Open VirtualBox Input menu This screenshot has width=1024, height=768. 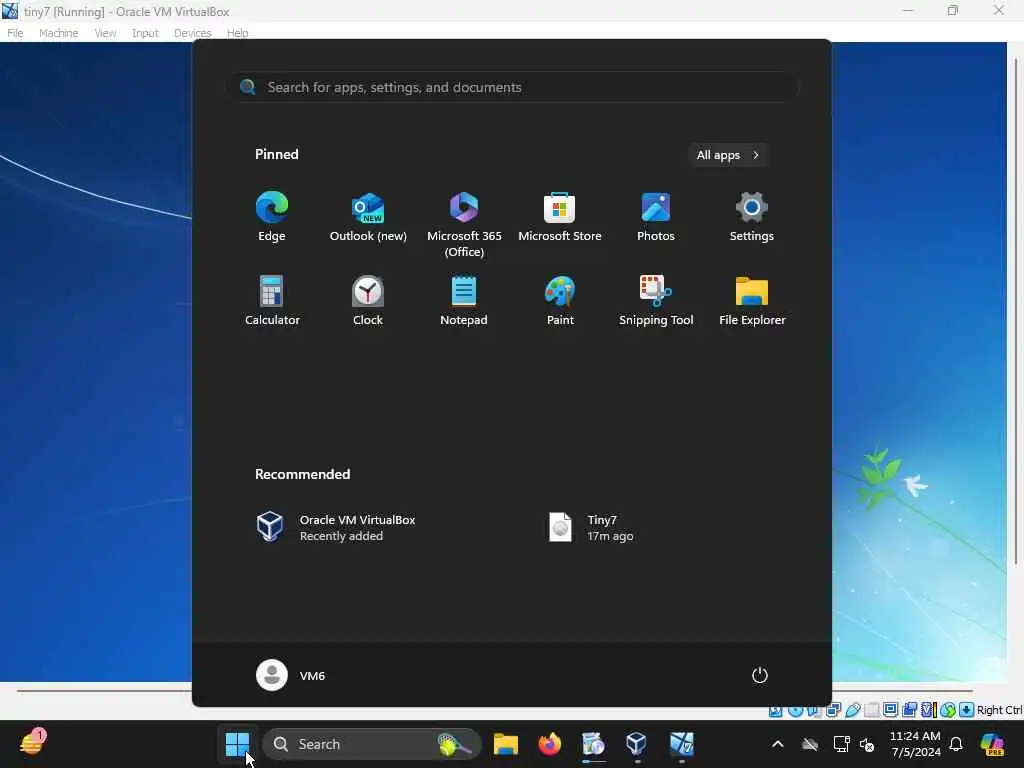point(145,33)
